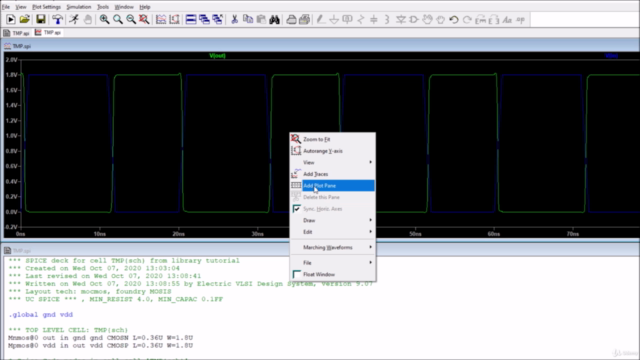This screenshot has width=640, height=360.
Task: Click the Halt simulation hand icon
Action: [x=88, y=19]
